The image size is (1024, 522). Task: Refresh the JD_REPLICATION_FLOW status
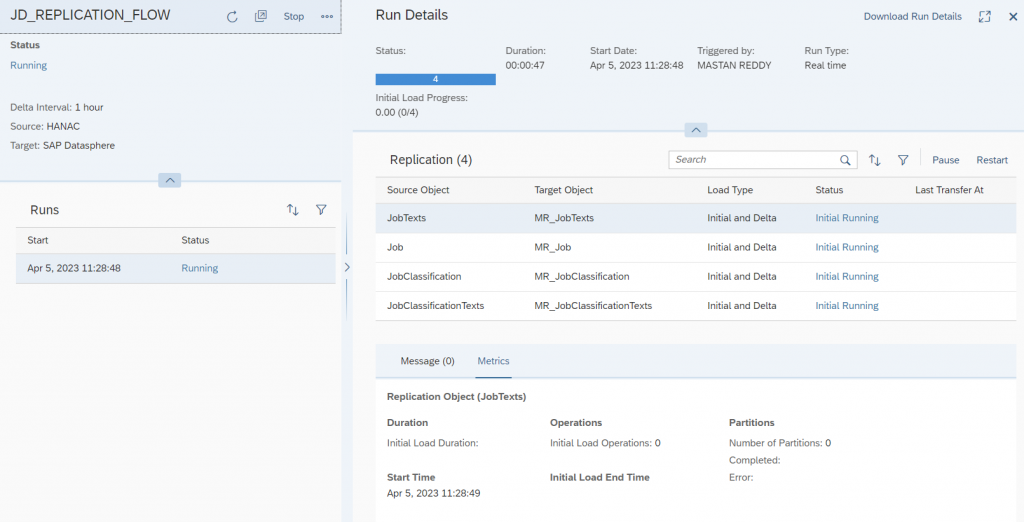232,17
